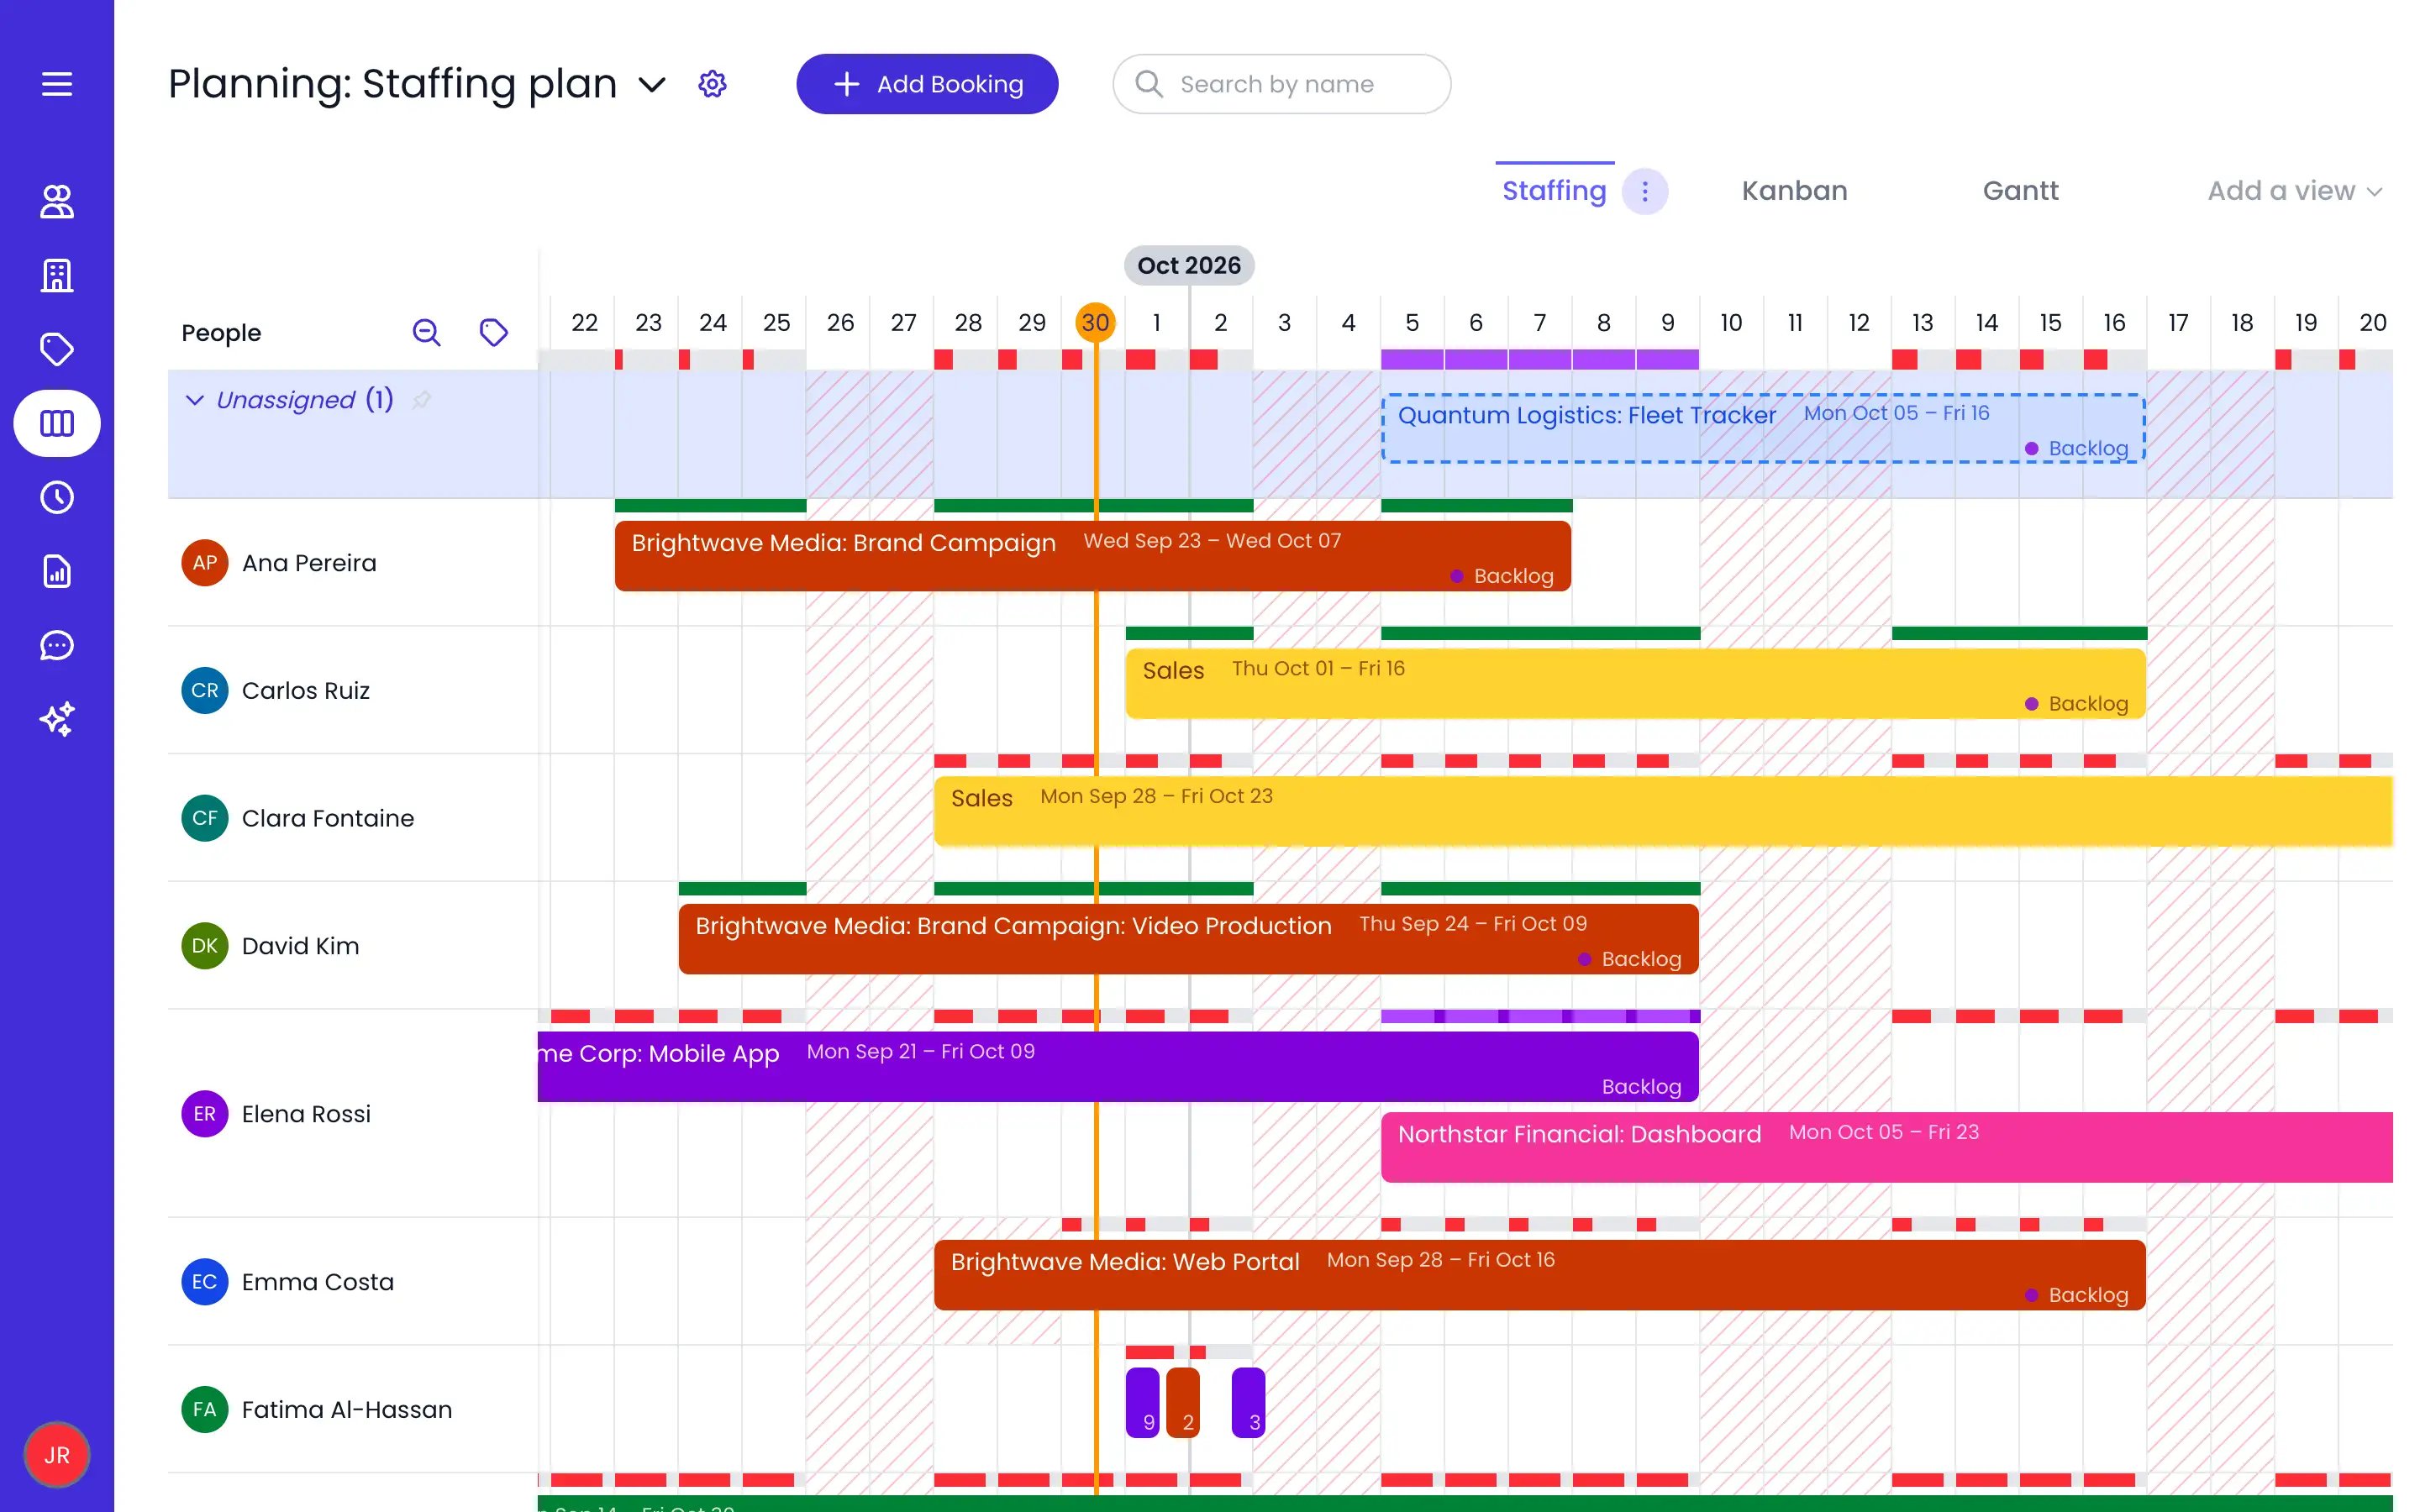This screenshot has width=2420, height=1512.
Task: Expand the Planning: Staffing plan dropdown chevron
Action: click(652, 85)
